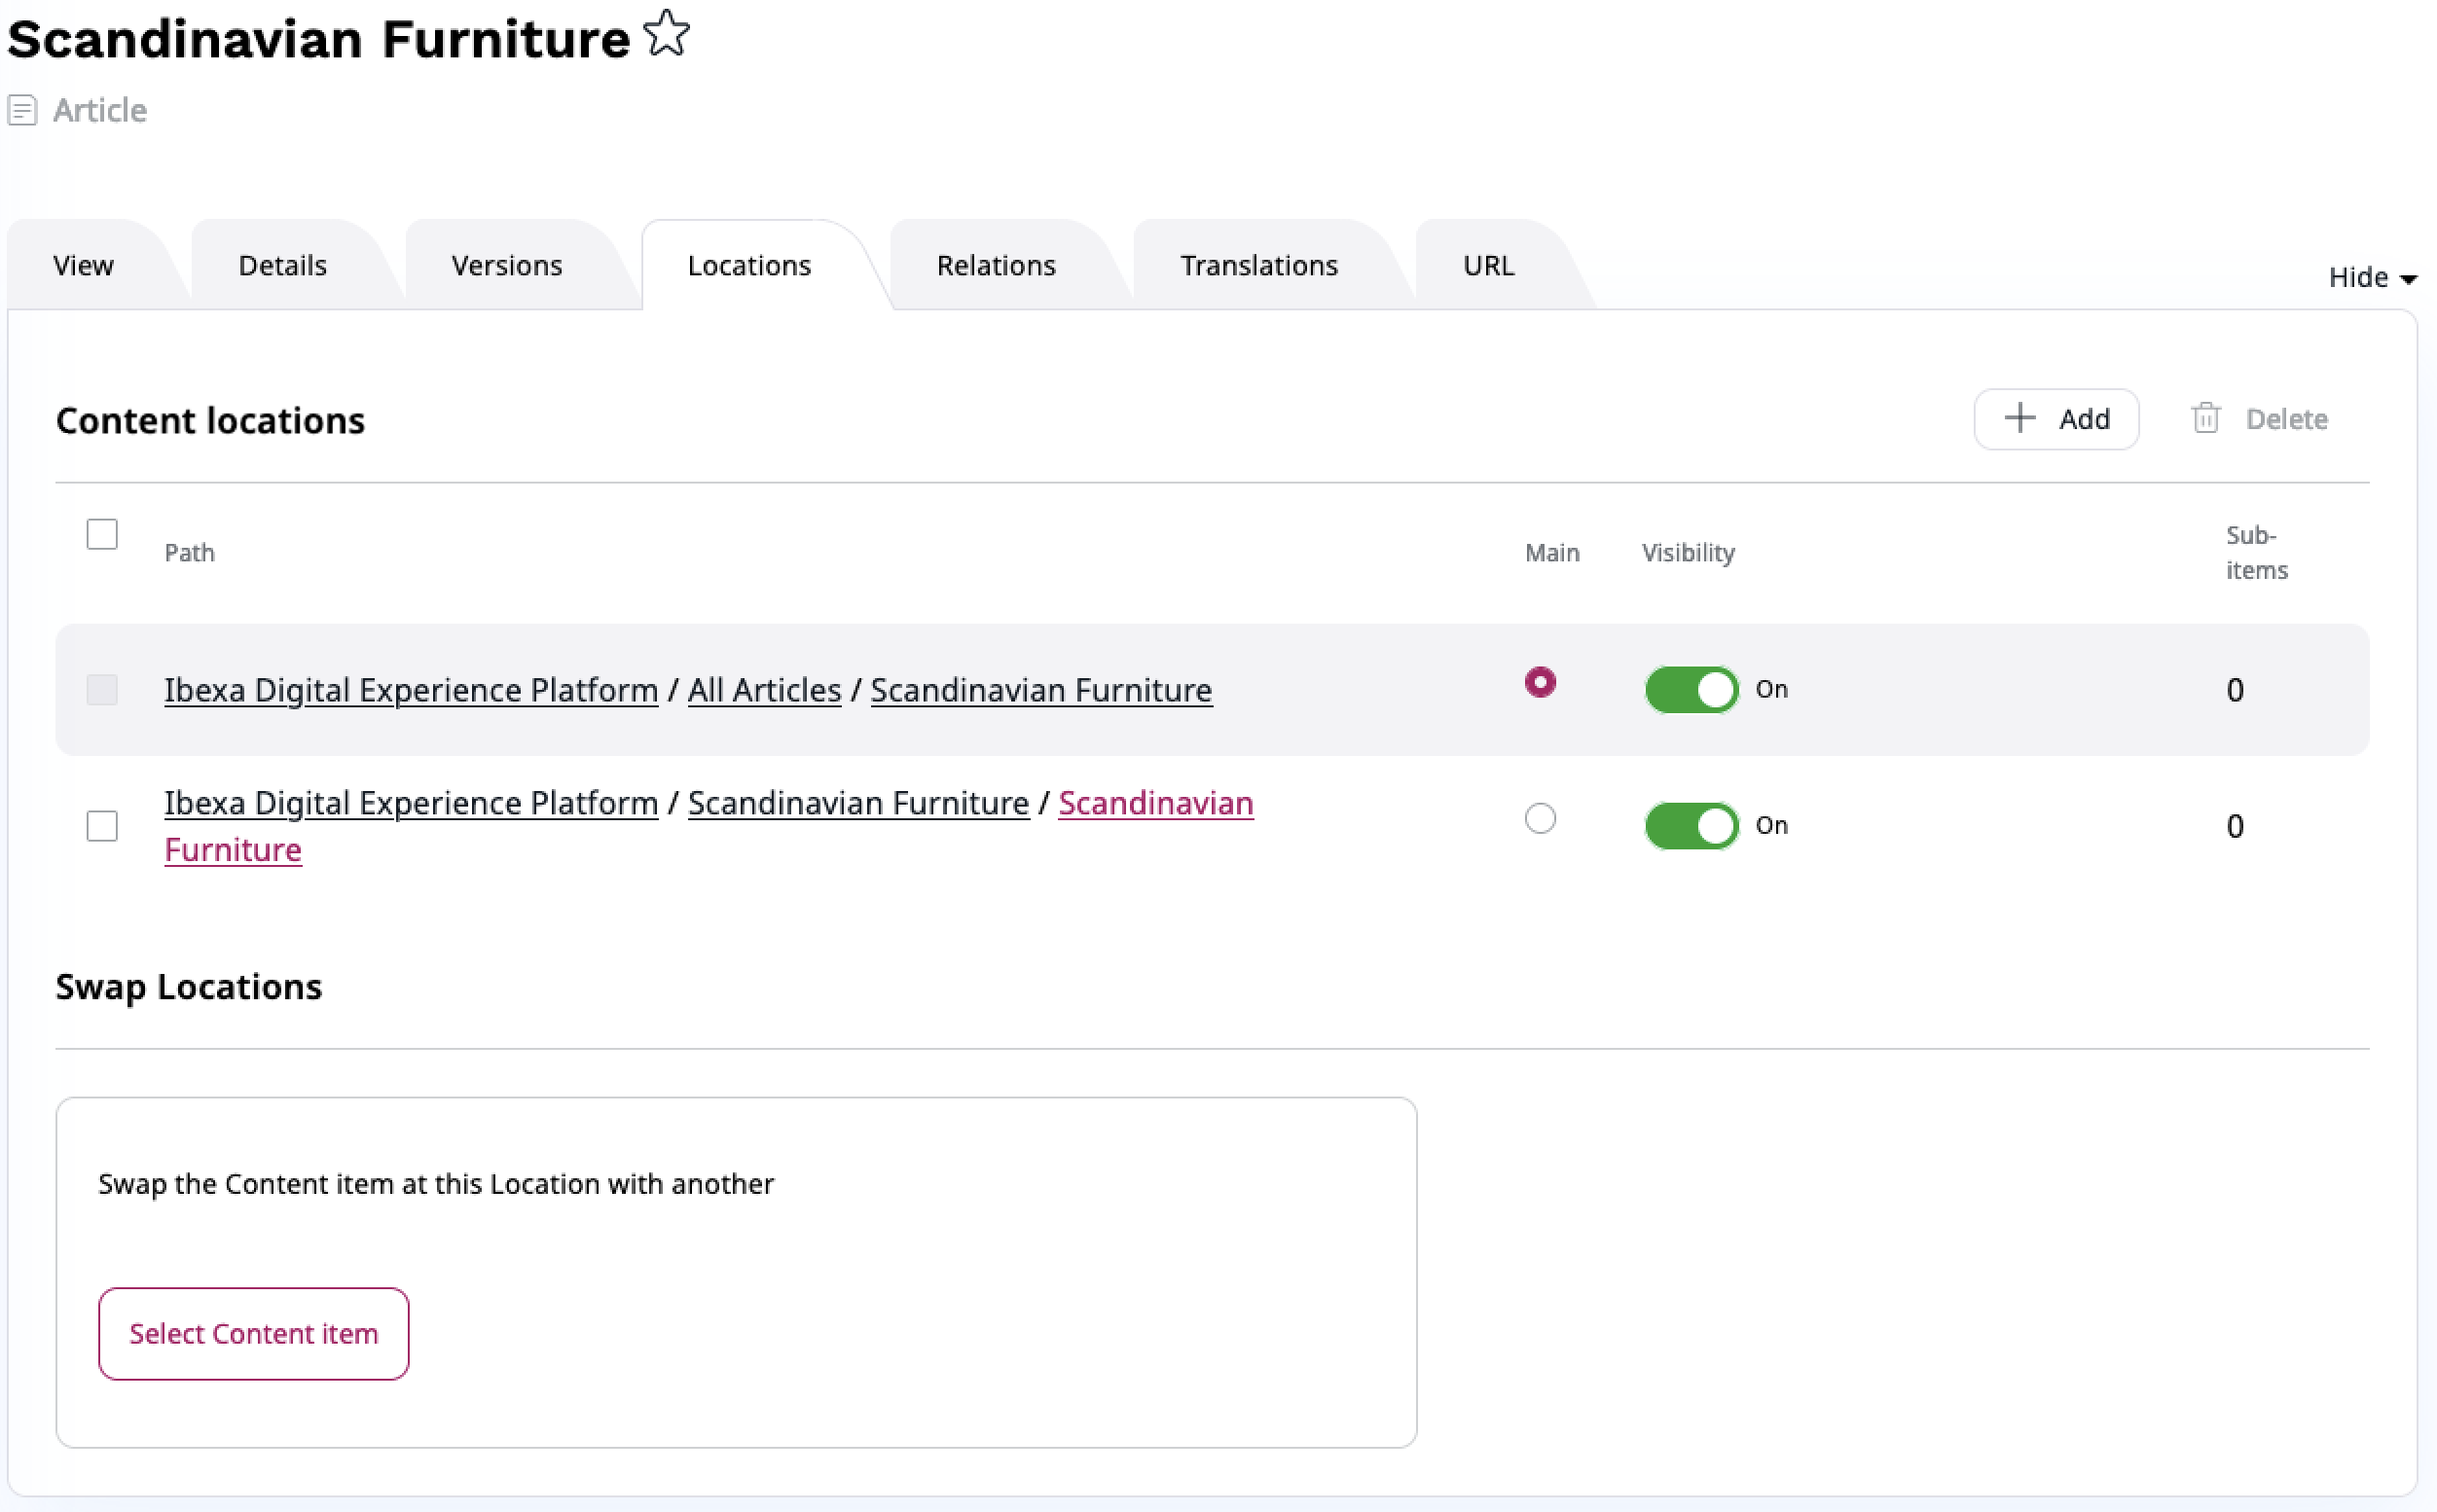Check the second location row checkbox
This screenshot has height=1512, width=2437.
(x=102, y=826)
